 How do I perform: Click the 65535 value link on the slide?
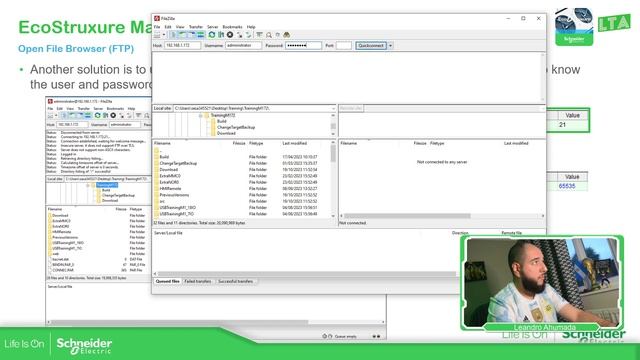tap(567, 186)
